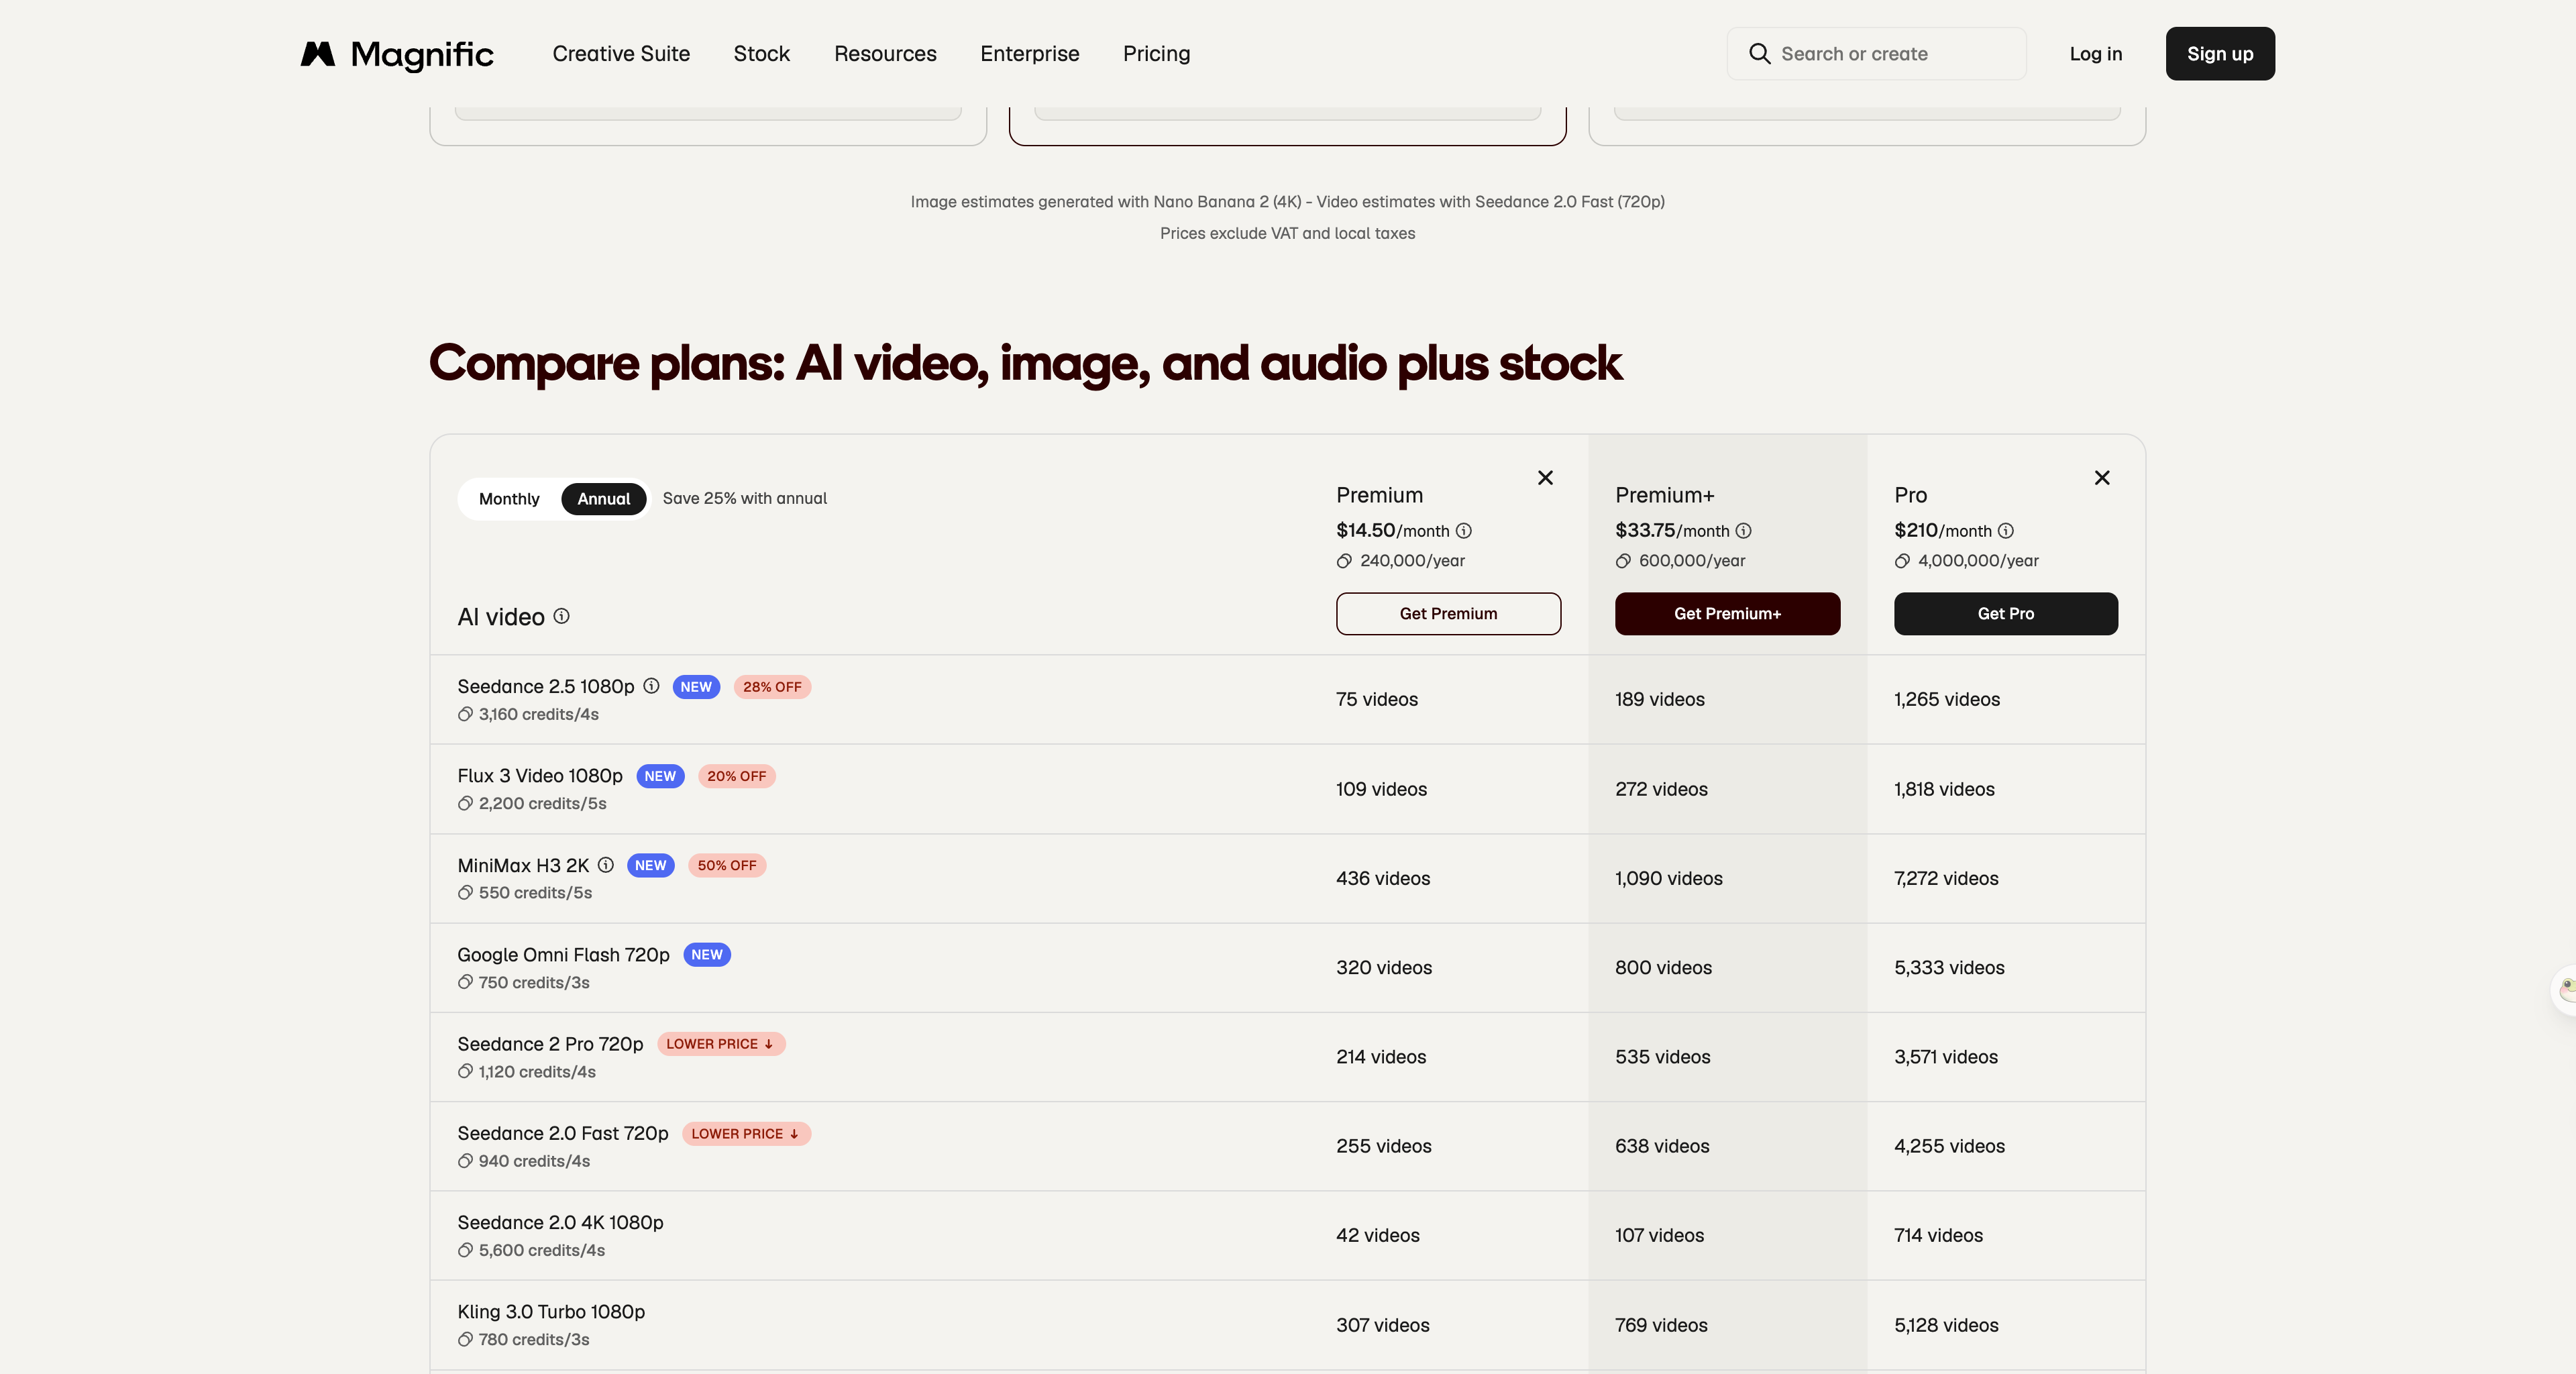Focus the Search or create field

1876,54
